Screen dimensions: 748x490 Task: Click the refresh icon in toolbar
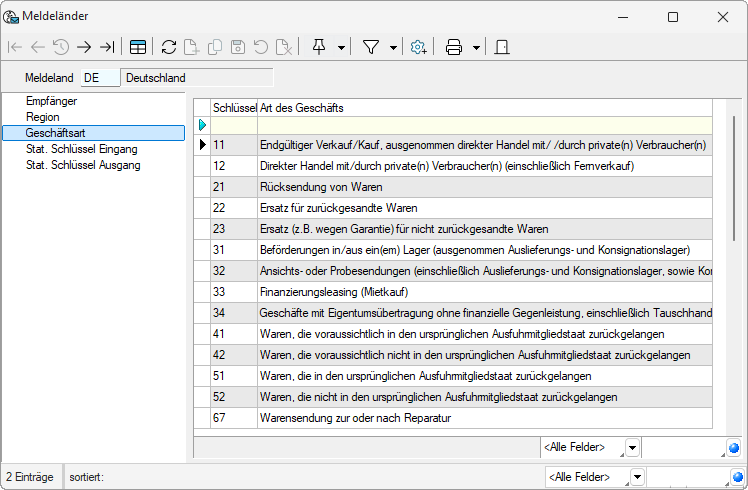coord(168,47)
